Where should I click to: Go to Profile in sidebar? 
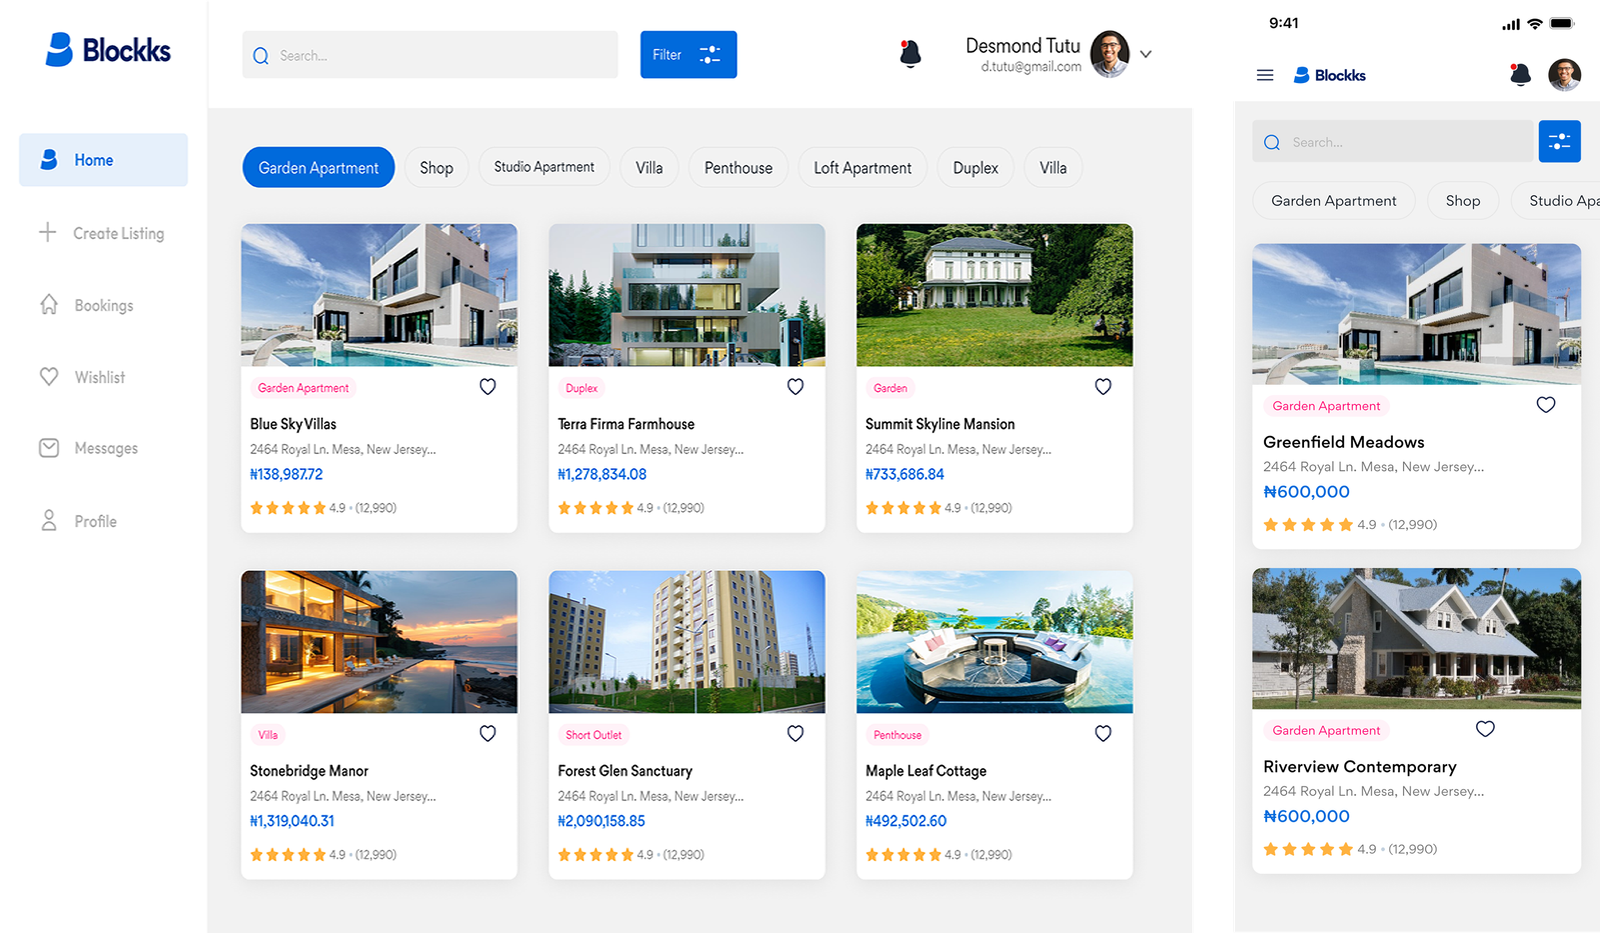(78, 521)
